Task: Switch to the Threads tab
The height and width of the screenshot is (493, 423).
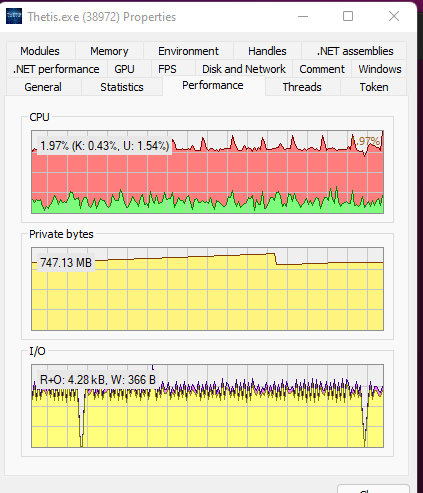Action: click(302, 87)
